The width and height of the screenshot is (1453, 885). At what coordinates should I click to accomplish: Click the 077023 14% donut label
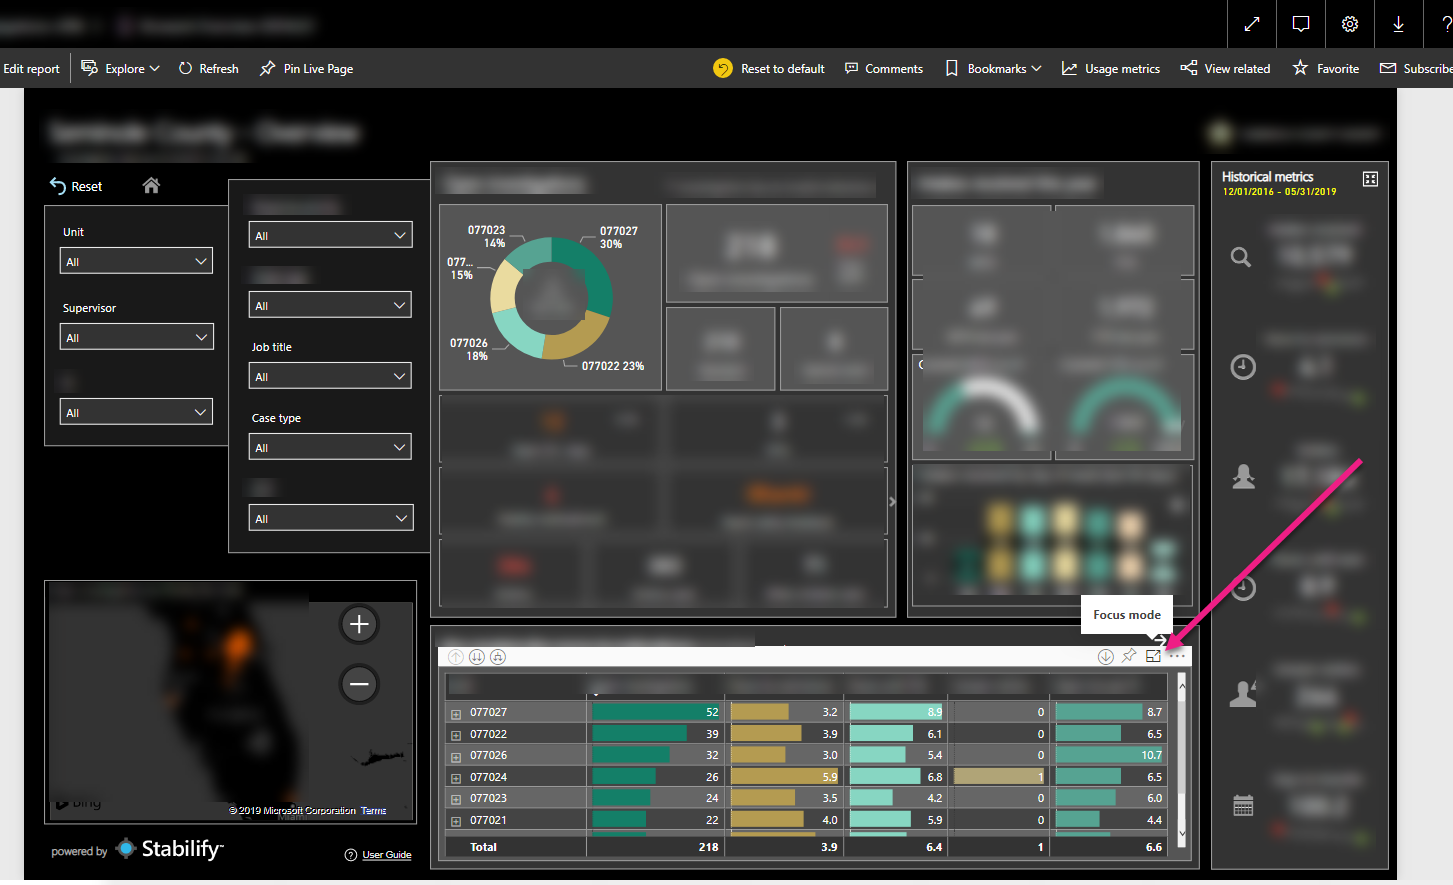tap(487, 236)
